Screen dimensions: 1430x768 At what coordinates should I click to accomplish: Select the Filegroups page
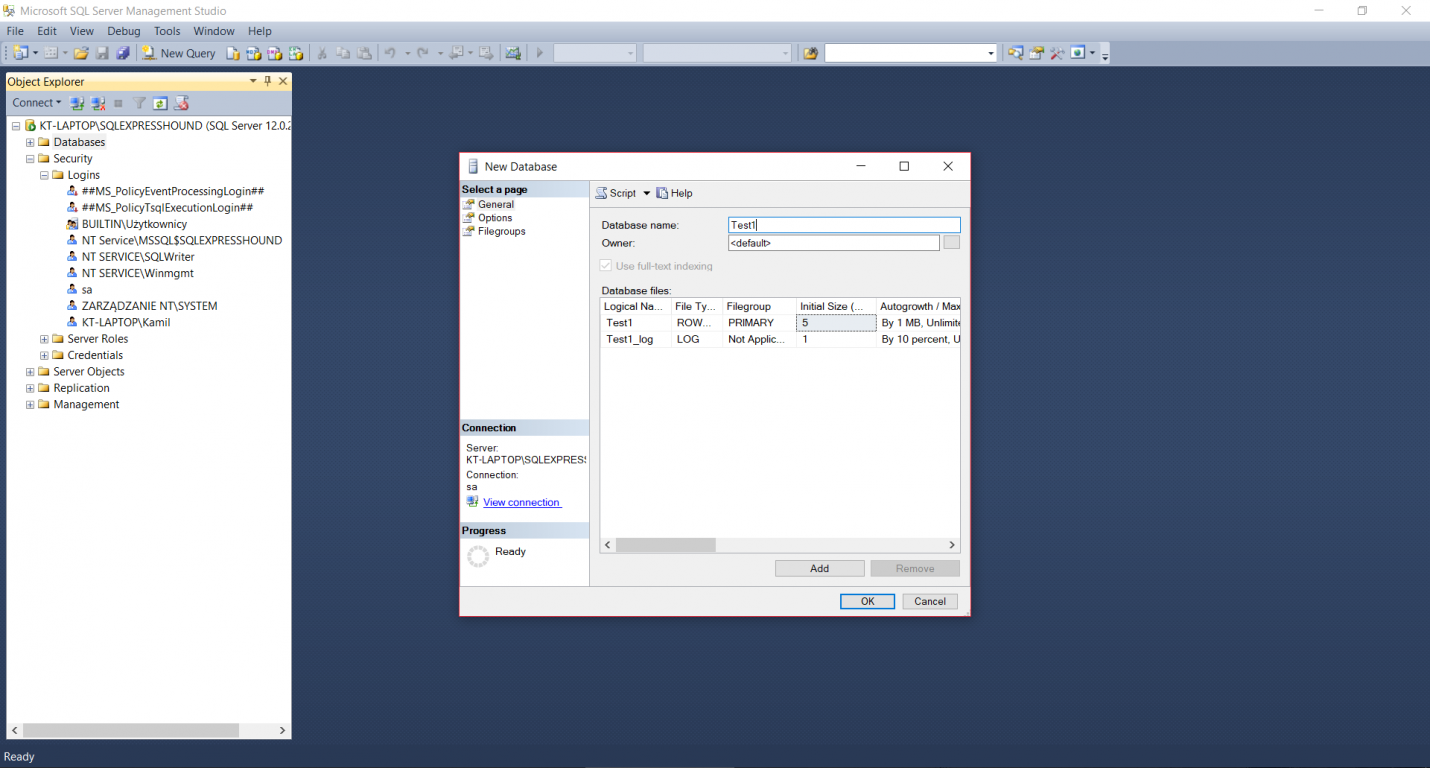coord(501,231)
